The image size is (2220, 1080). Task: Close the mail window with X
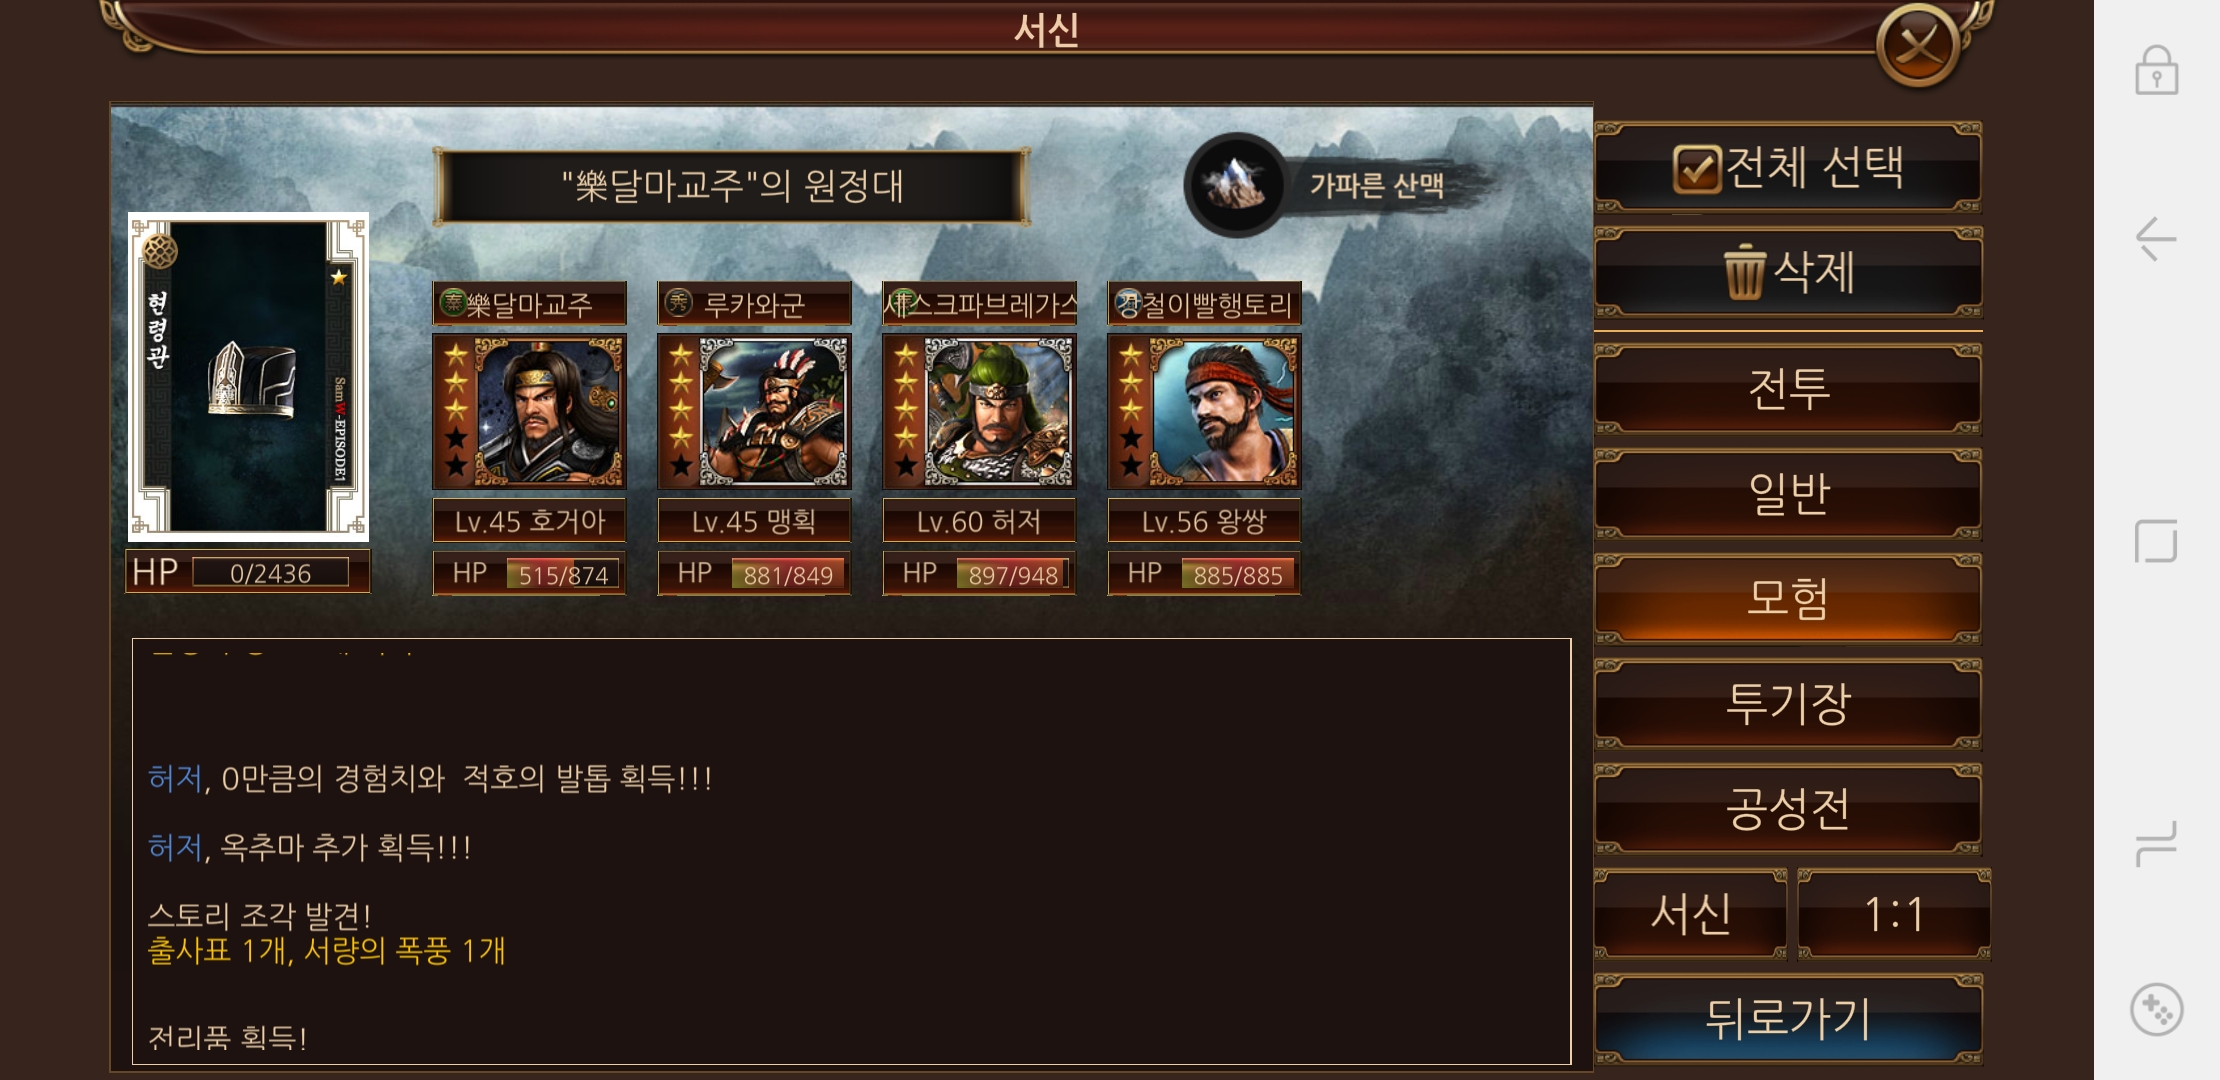pos(1917,44)
